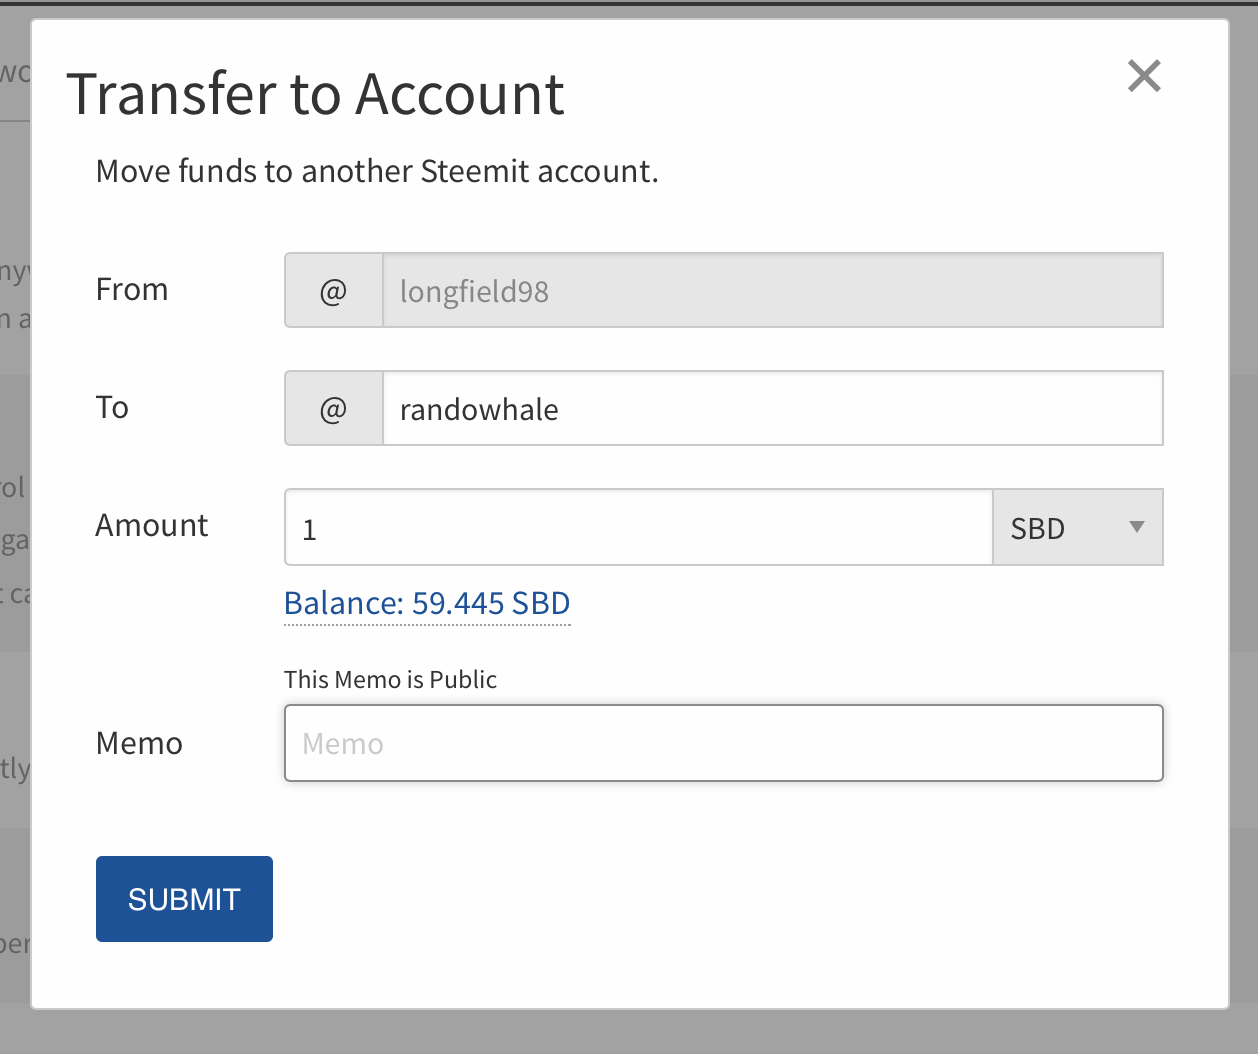Click the disabled From field longfield98
Screen dimensions: 1258x1054
click(x=773, y=290)
